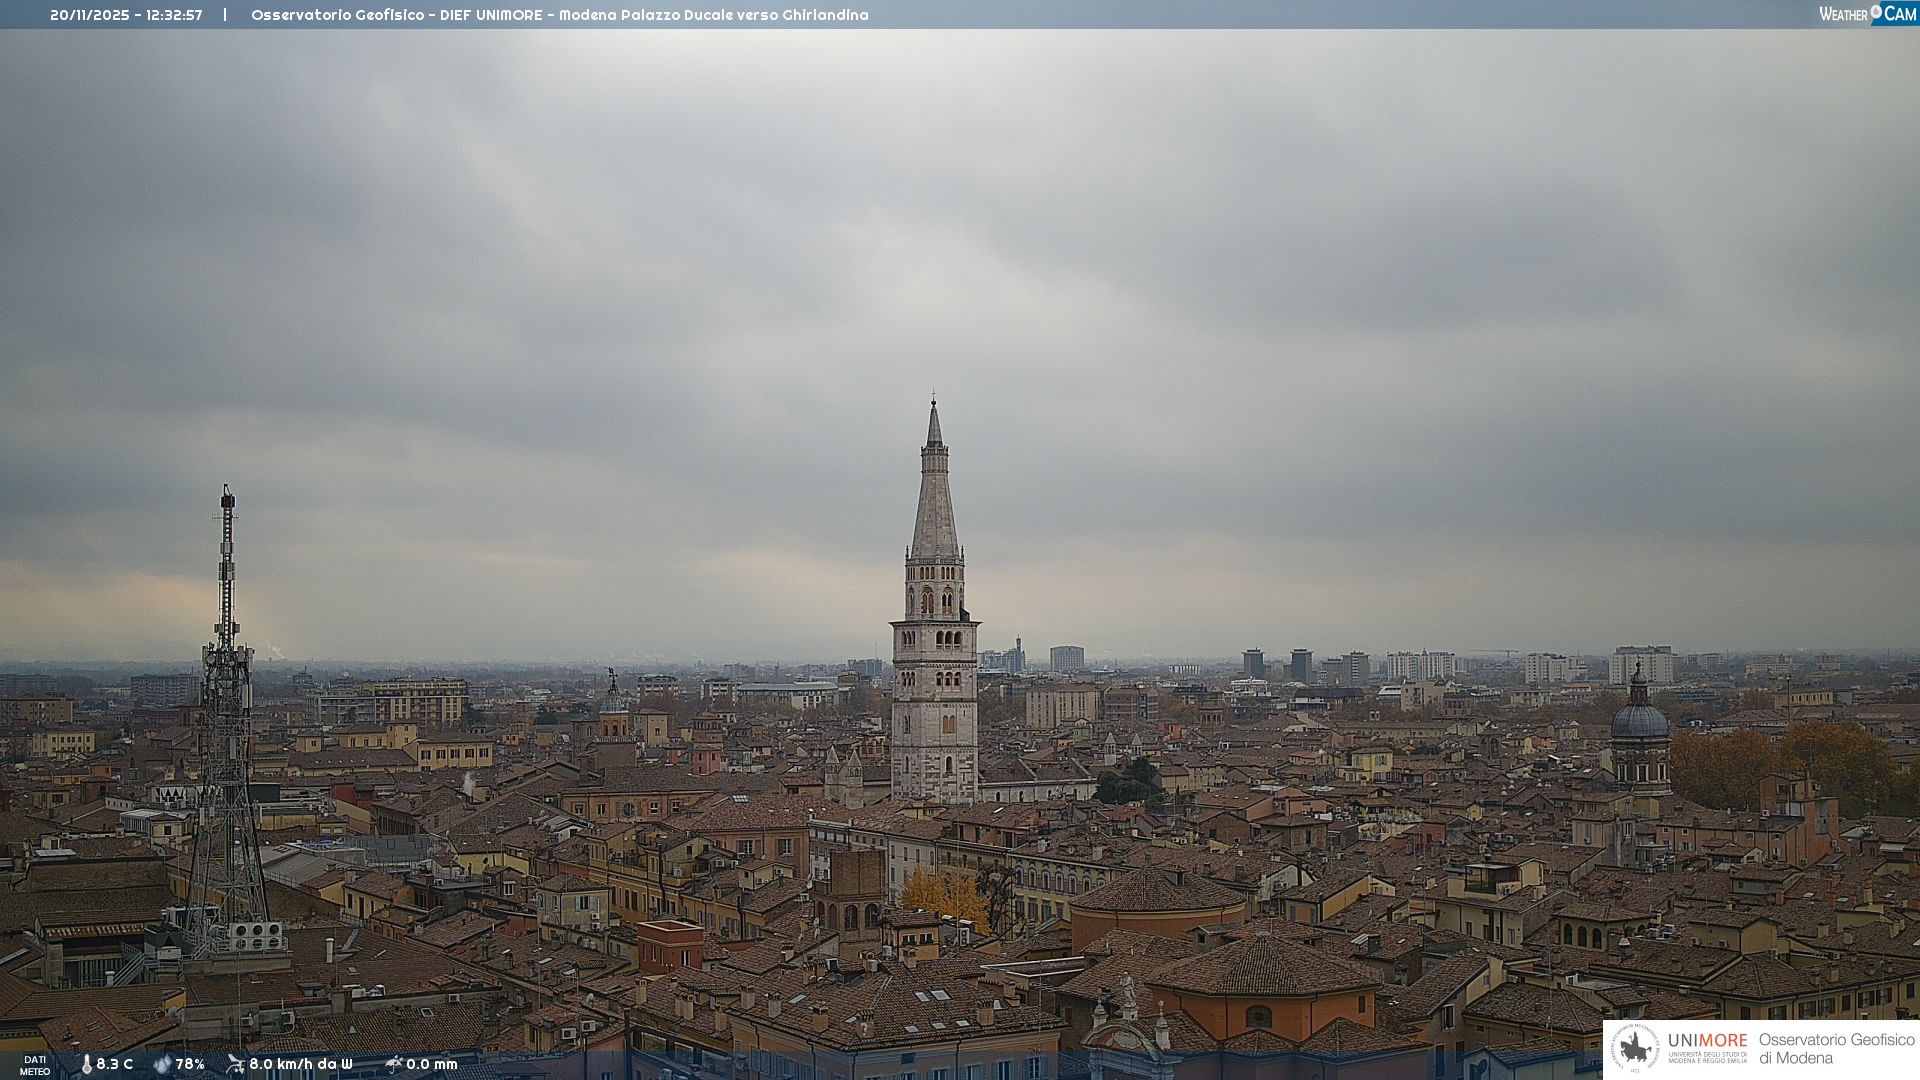The image size is (1920, 1080).
Task: Open the DATI METEO label
Action: tap(35, 1065)
